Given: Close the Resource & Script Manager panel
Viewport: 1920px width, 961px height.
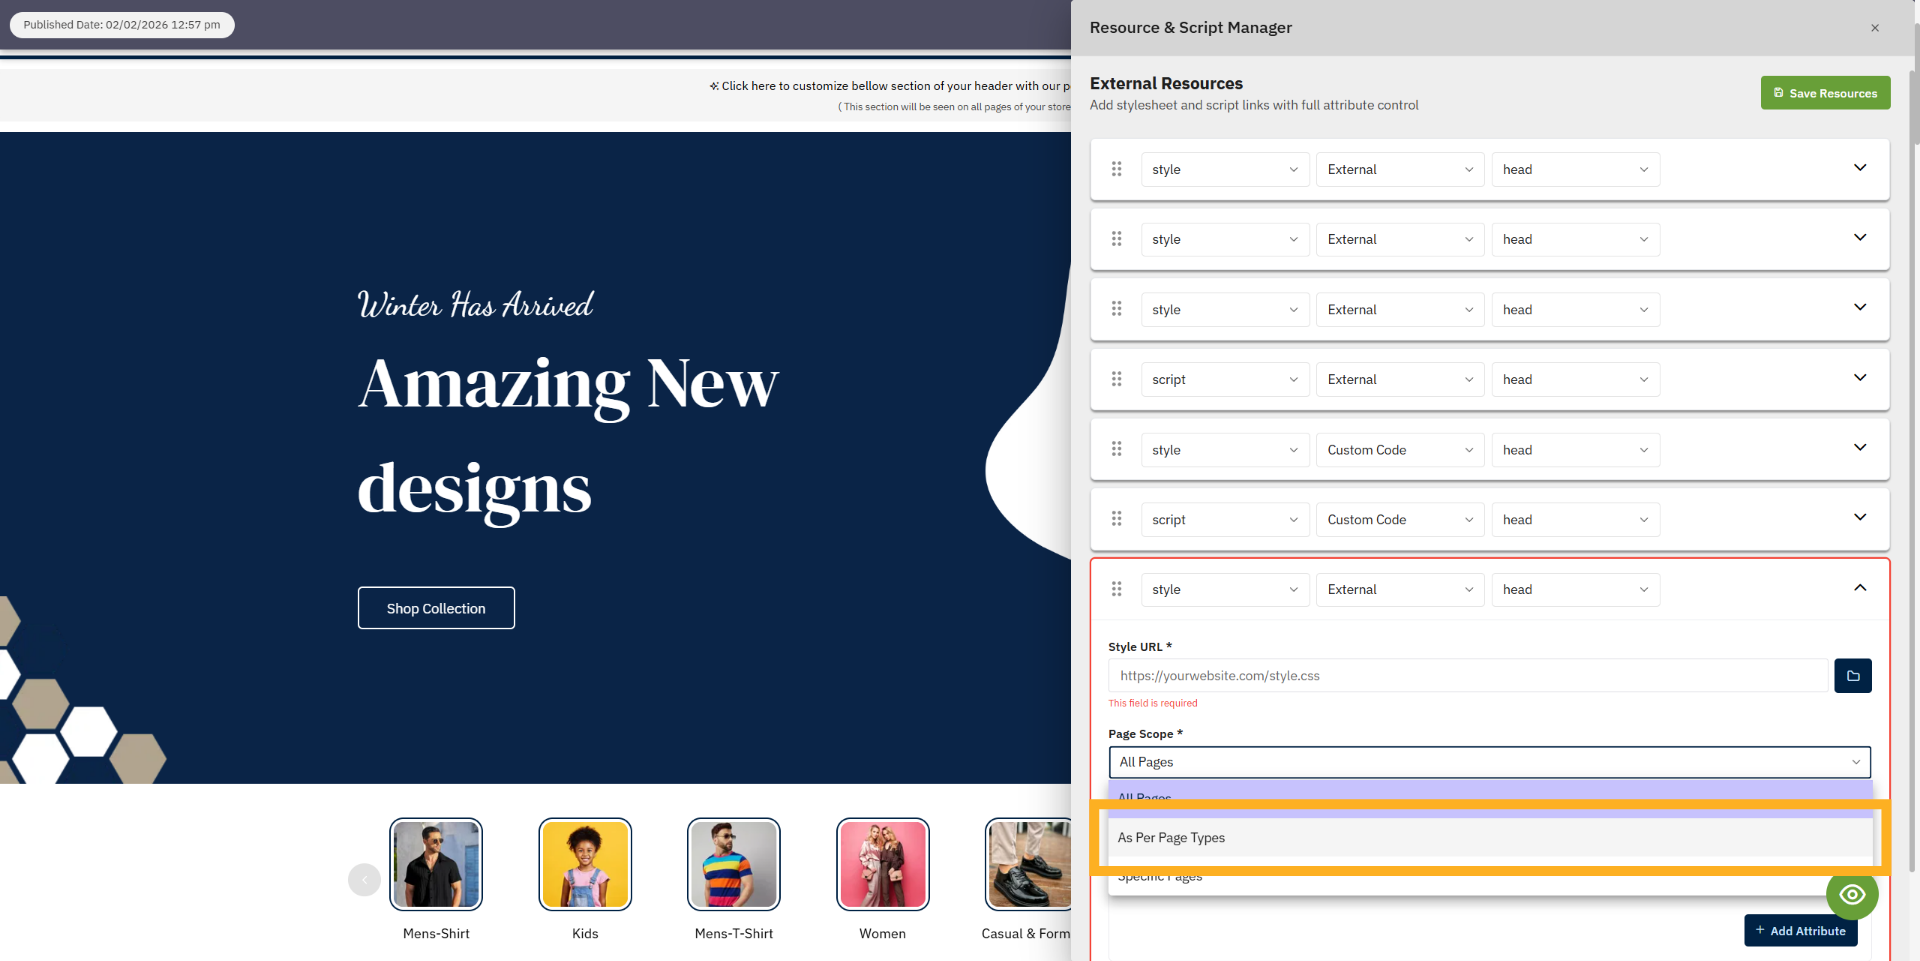Looking at the screenshot, I should coord(1875,27).
